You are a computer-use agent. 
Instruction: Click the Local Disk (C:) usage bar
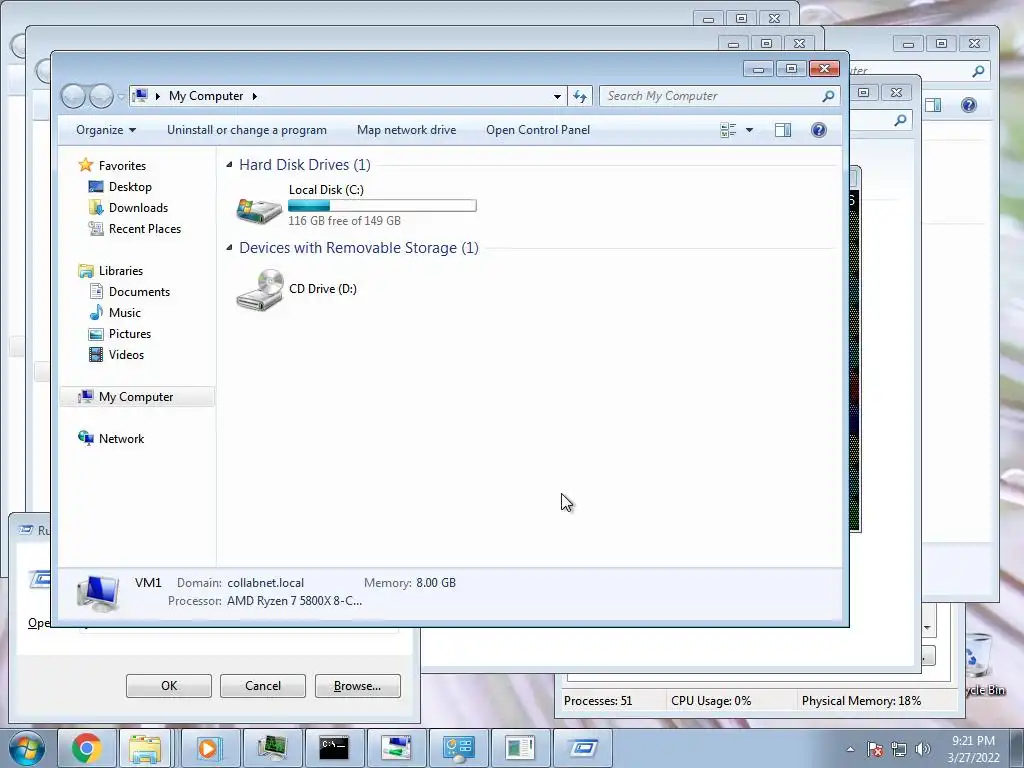coord(382,206)
